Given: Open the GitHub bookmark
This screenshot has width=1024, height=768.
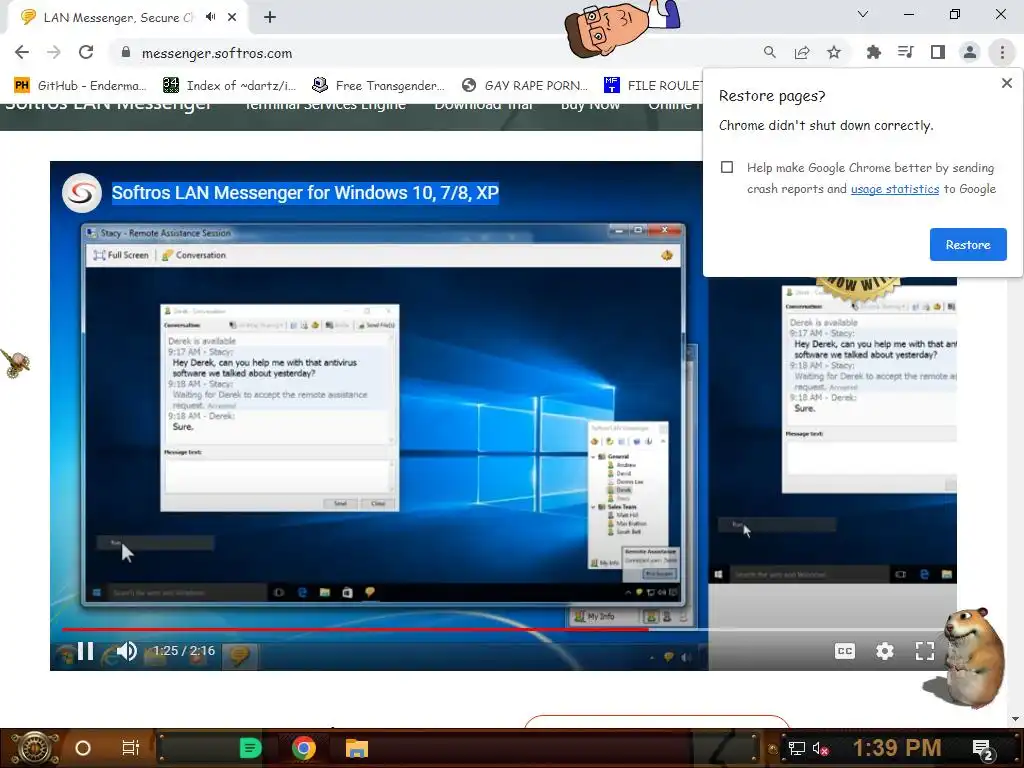Looking at the screenshot, I should (80, 85).
